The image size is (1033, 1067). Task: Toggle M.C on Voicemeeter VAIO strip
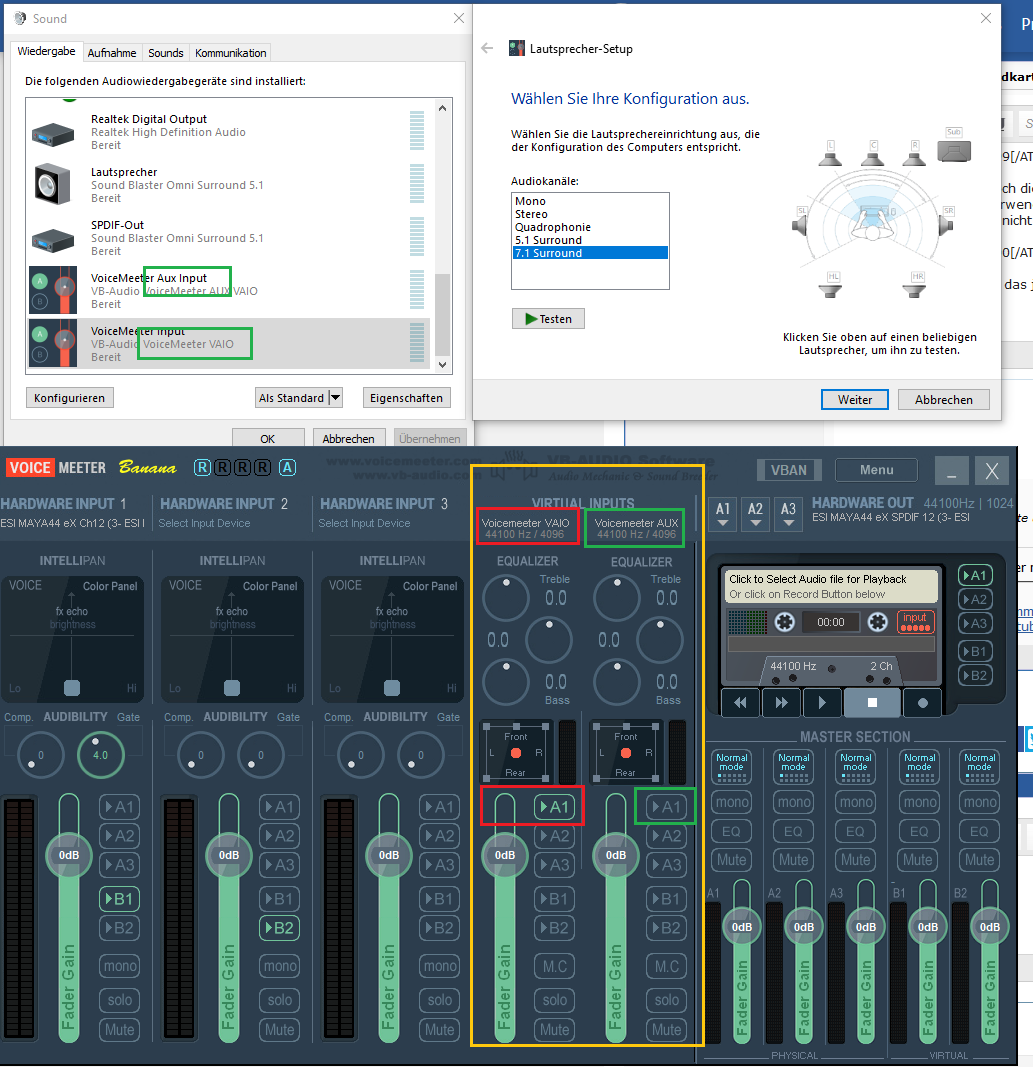point(555,966)
